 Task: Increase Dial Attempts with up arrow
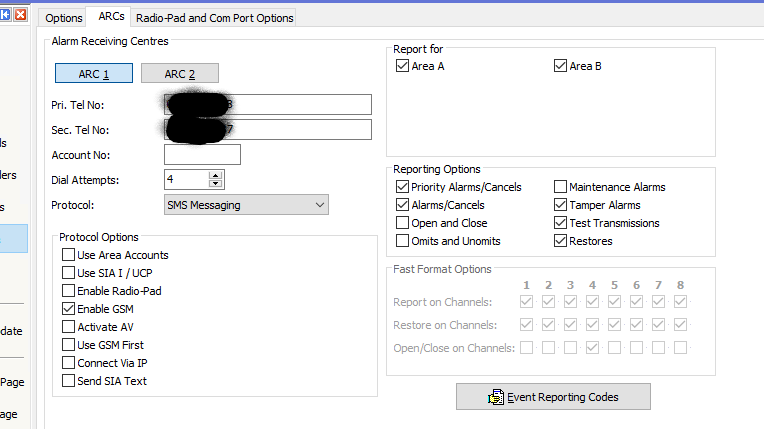pyautogui.click(x=215, y=175)
